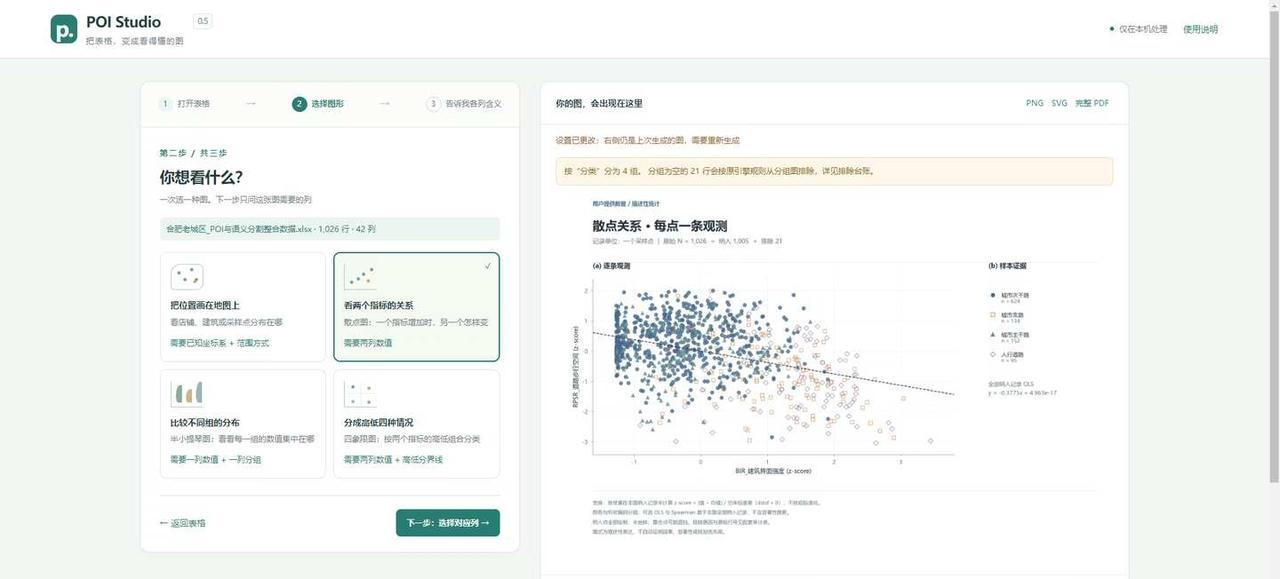The height and width of the screenshot is (579, 1280).
Task: Click 需要两列数值 requirement under scatter card
Action: click(368, 343)
